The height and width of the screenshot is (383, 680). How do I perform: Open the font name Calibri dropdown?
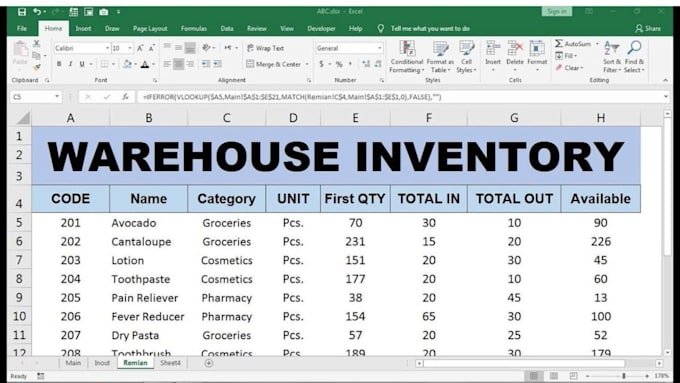[107, 48]
